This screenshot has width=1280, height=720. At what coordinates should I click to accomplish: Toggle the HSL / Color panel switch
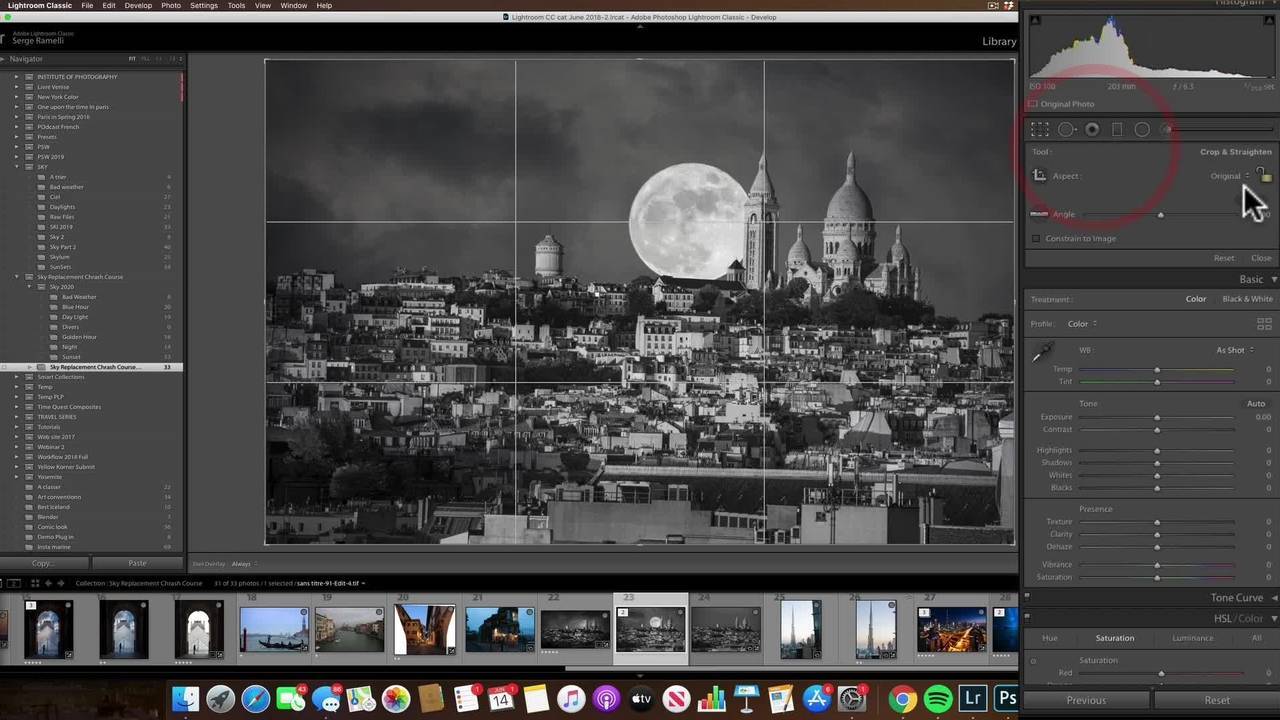click(x=1027, y=619)
